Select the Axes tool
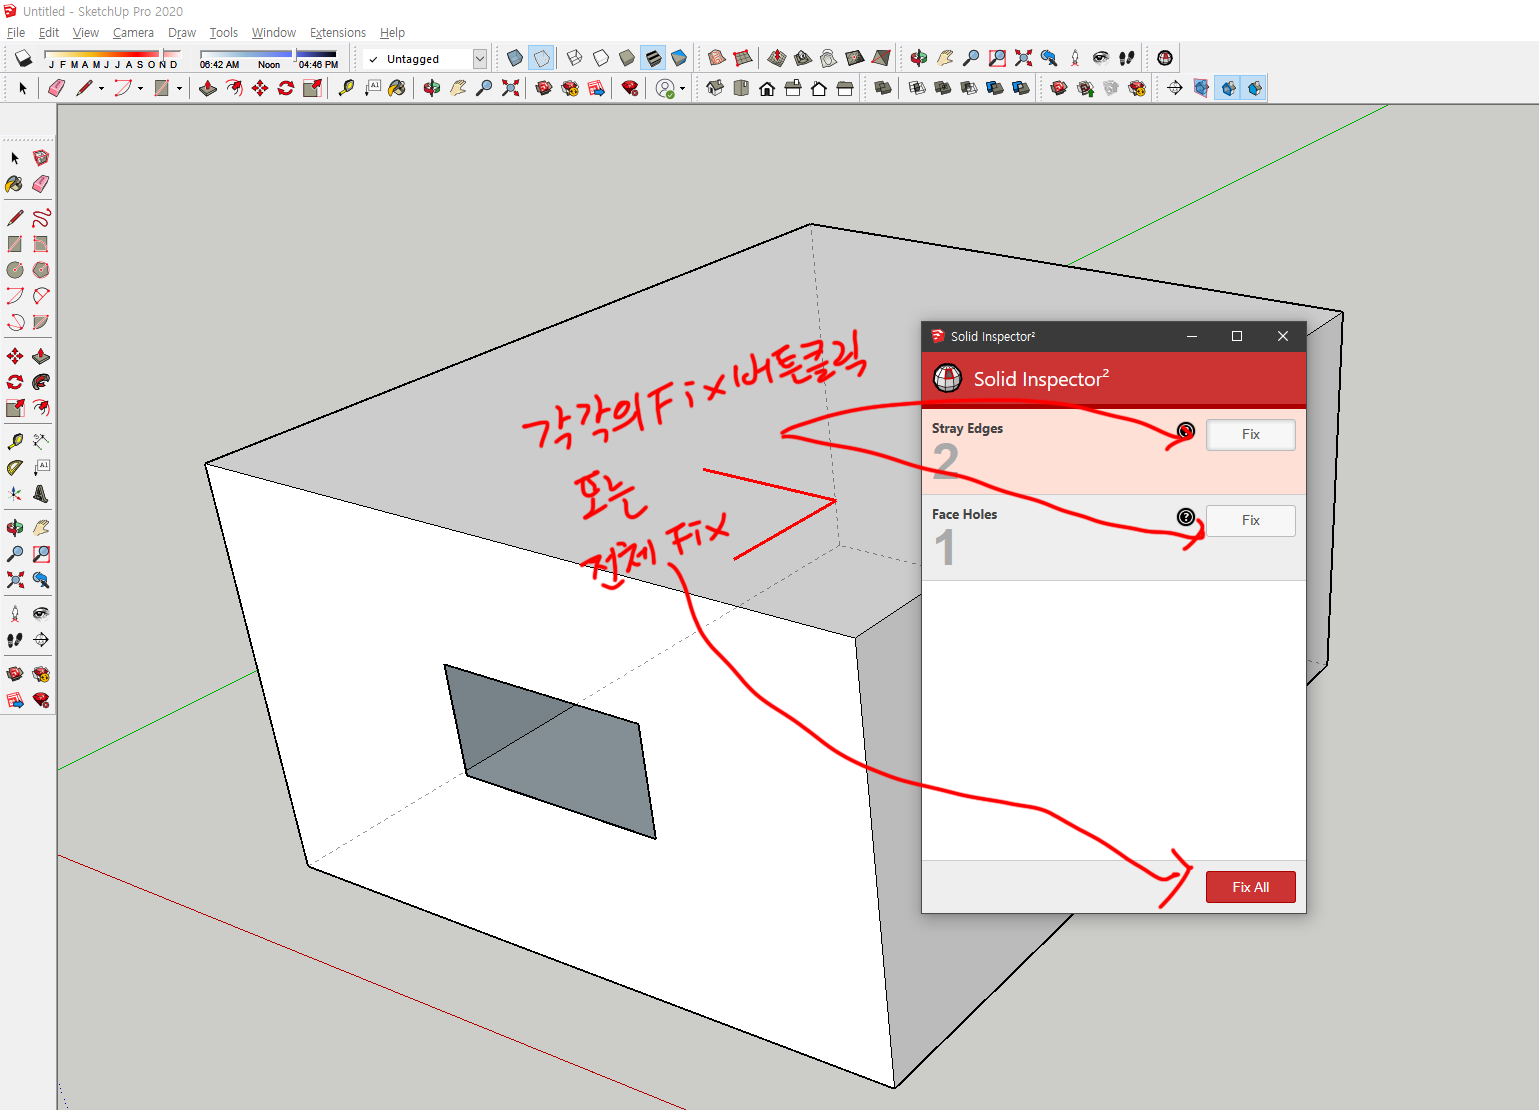The width and height of the screenshot is (1539, 1110). pos(14,493)
